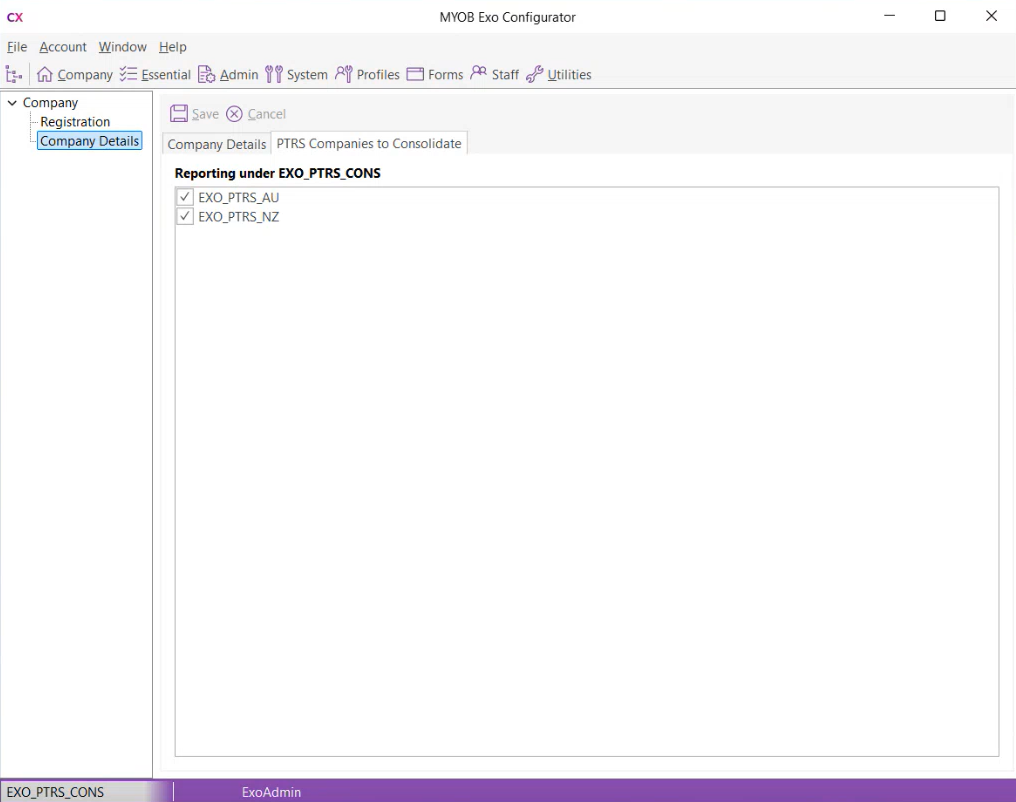Click the EXO_PTRS_NZ company name
The image size is (1016, 802).
tap(238, 217)
